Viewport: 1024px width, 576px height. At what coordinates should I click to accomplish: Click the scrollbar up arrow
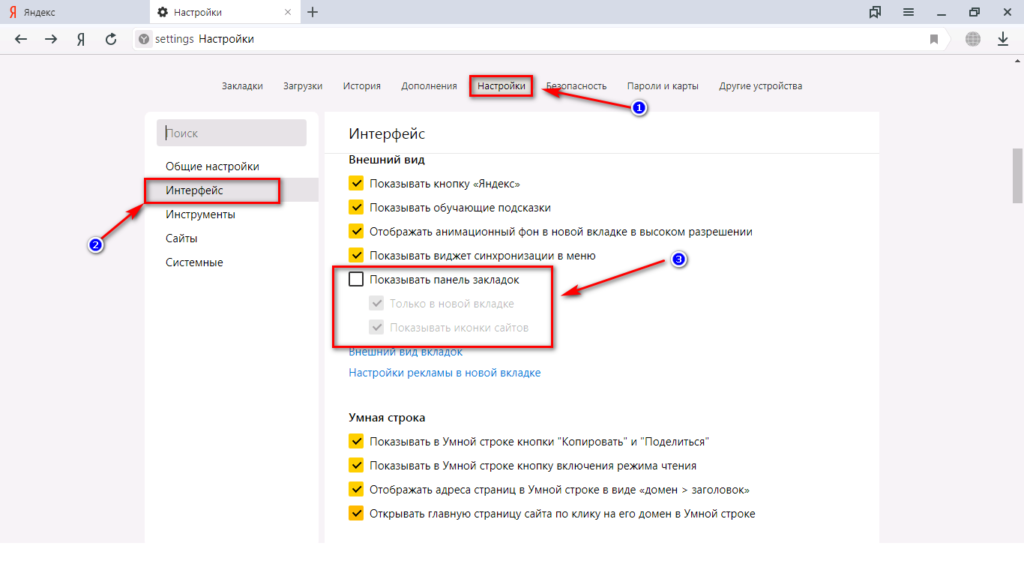1017,61
